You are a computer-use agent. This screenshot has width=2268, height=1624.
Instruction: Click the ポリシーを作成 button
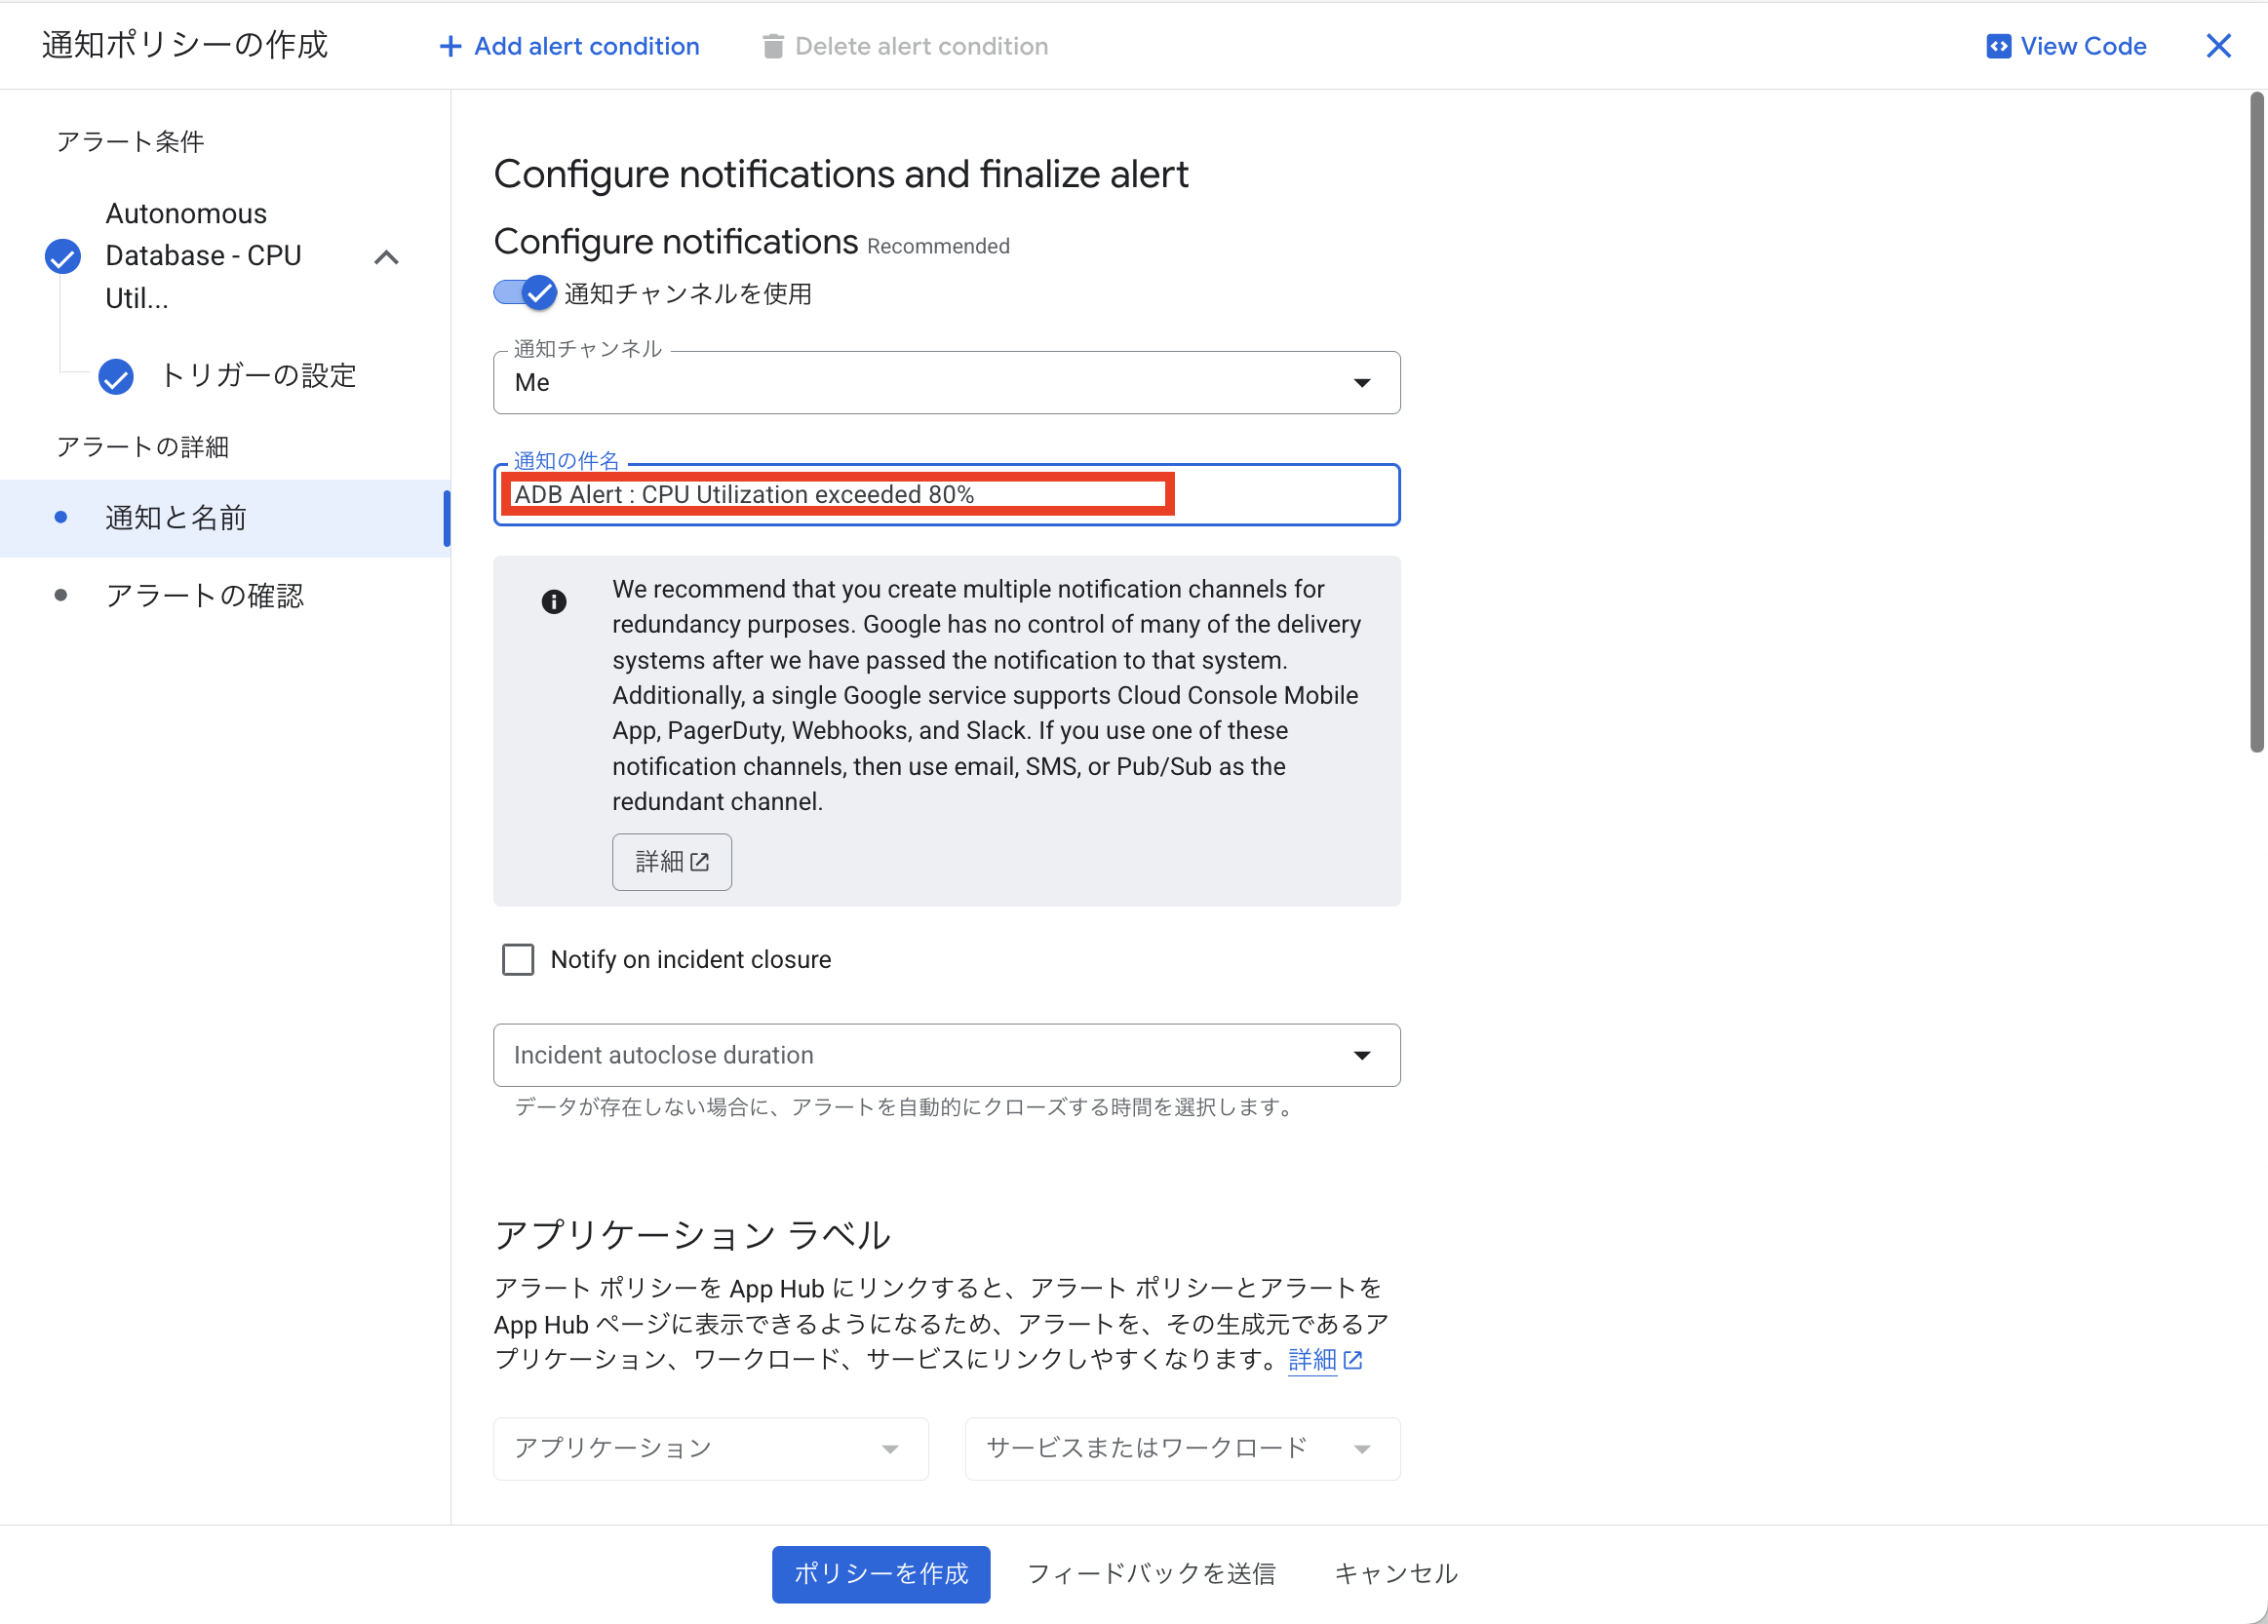pos(880,1573)
